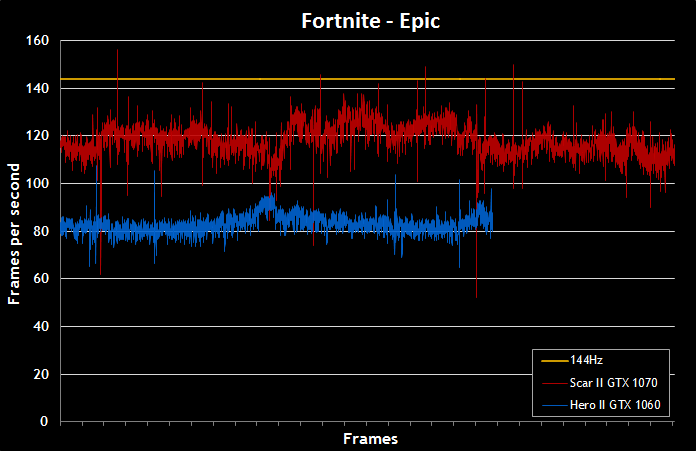Image resolution: width=696 pixels, height=451 pixels.
Task: Click the "20" y-axis label
Action: tap(41, 374)
